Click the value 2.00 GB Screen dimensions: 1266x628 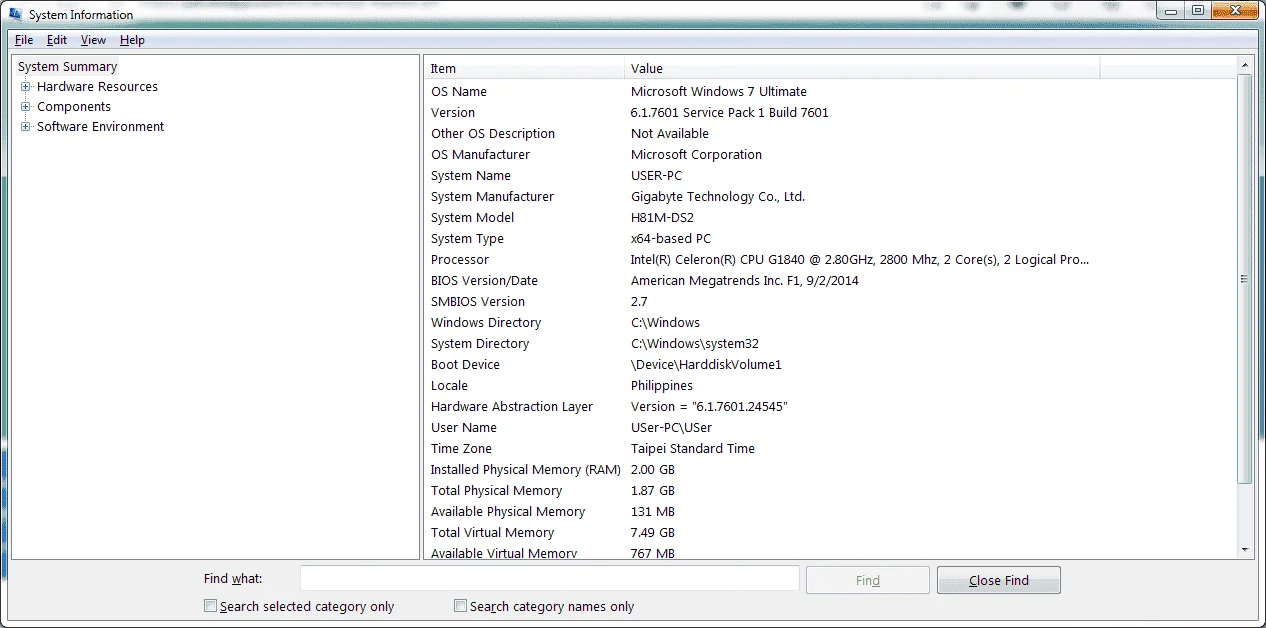tap(653, 470)
